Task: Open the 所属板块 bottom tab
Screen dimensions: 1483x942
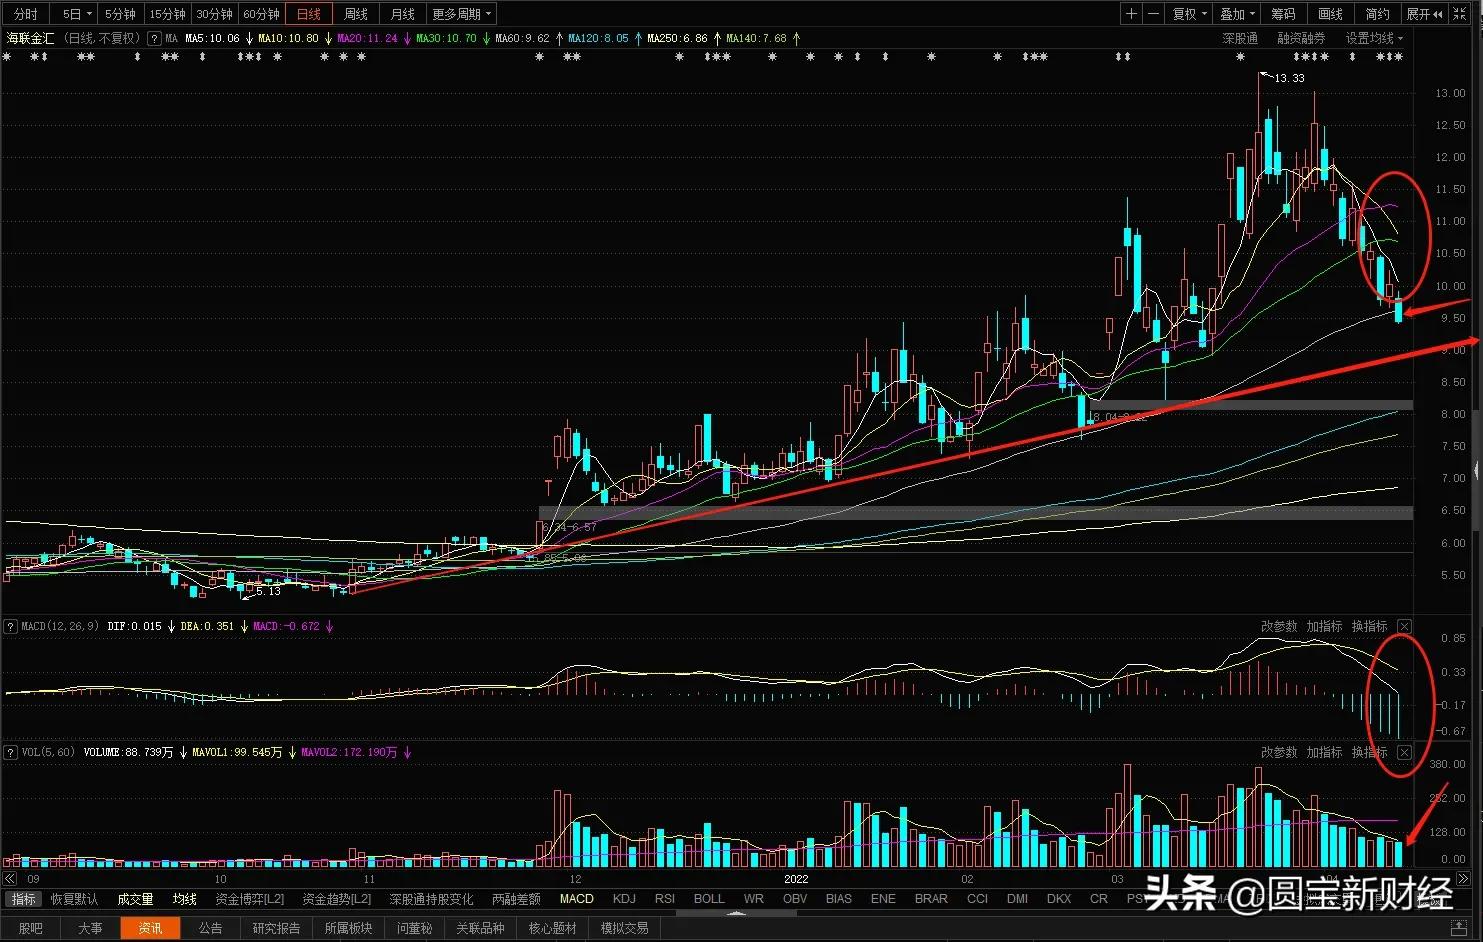Action: [x=348, y=928]
